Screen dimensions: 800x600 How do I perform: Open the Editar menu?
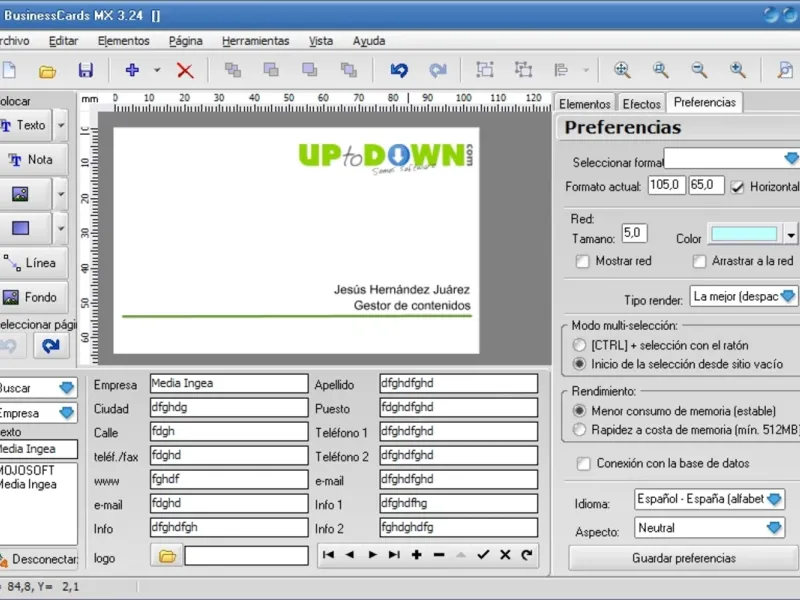[63, 41]
